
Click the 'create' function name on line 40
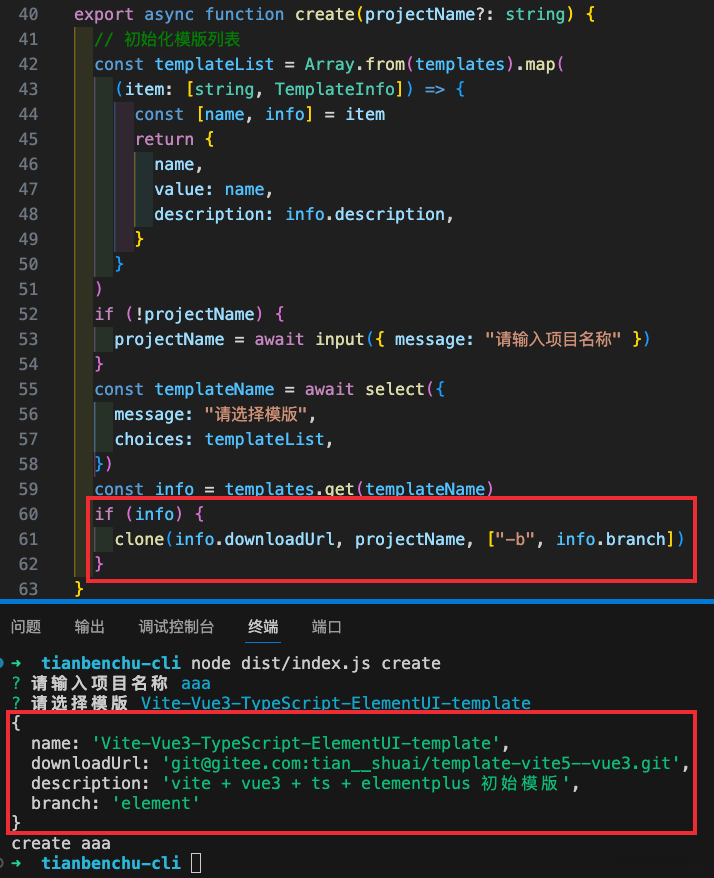pyautogui.click(x=325, y=14)
